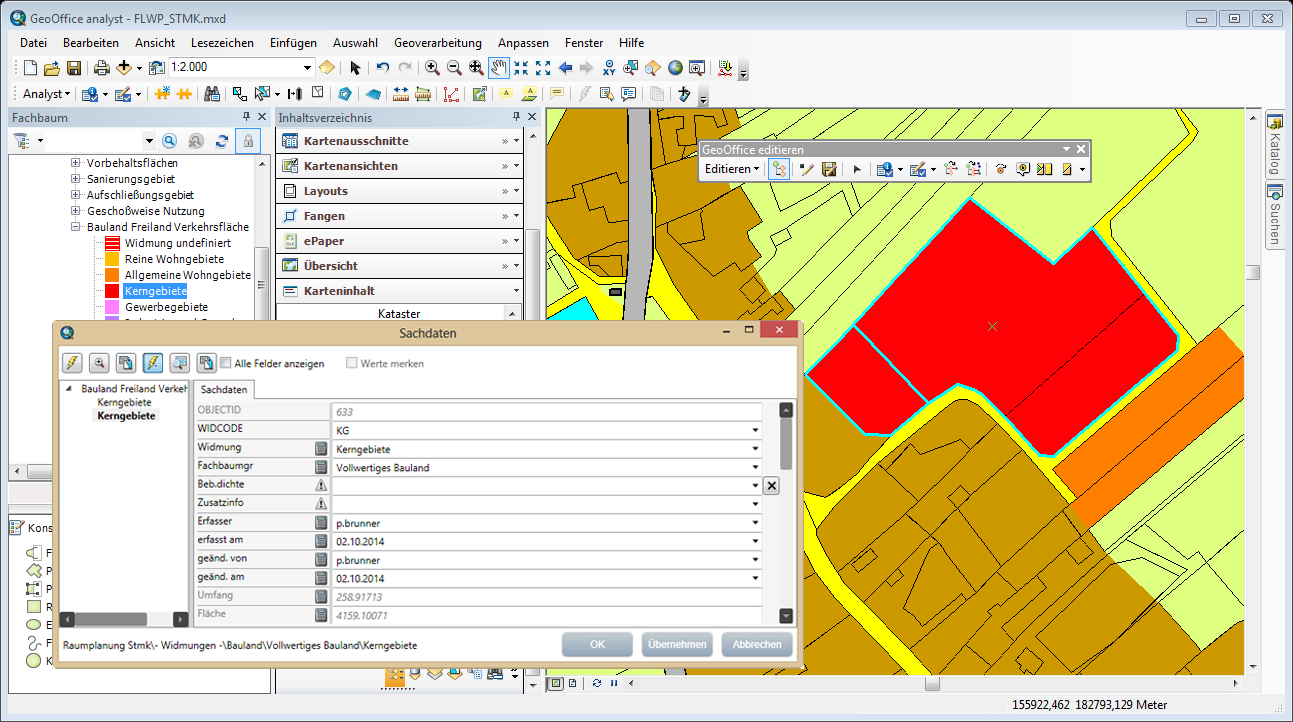
Task: Open the map scale 1:2.000 dropdown
Action: [307, 68]
